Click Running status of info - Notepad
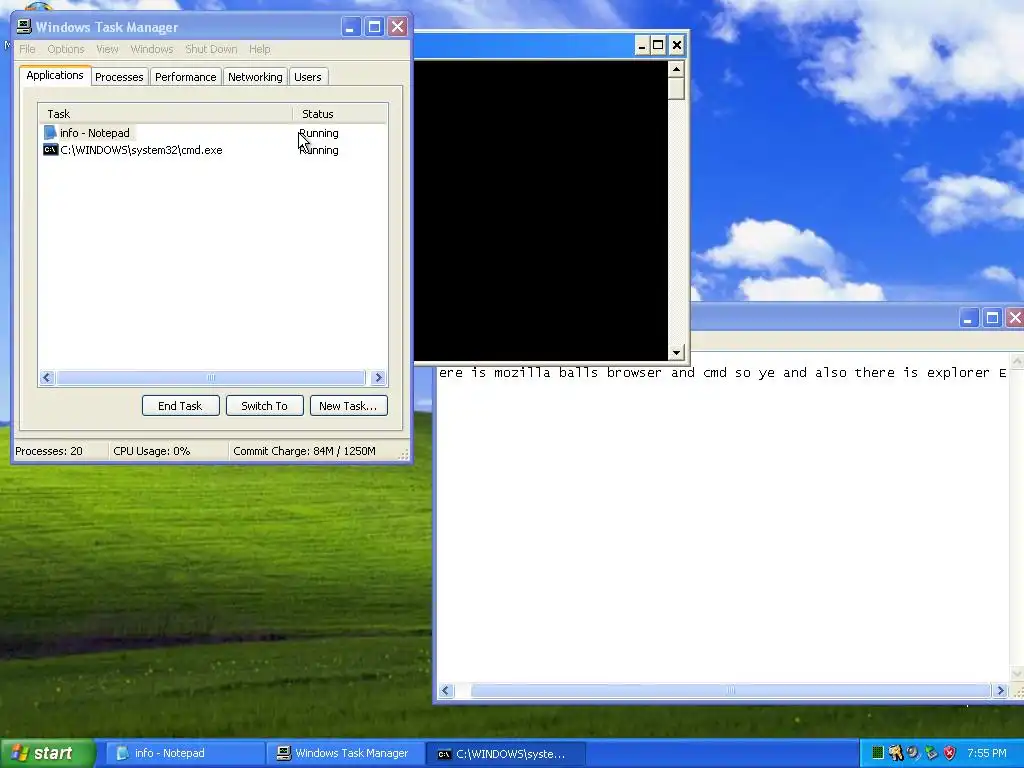1024x768 pixels. click(319, 133)
